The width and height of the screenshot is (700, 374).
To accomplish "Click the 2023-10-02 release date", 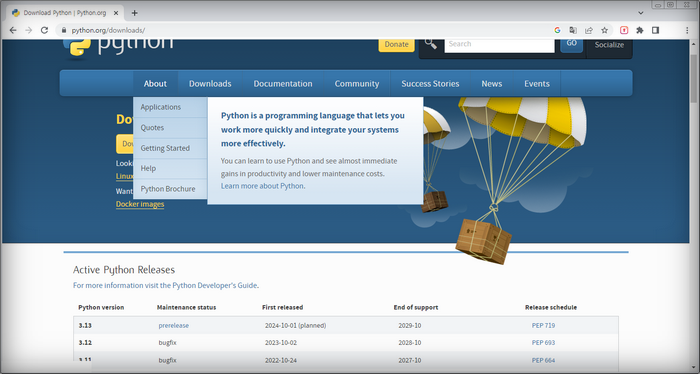I will coord(280,343).
